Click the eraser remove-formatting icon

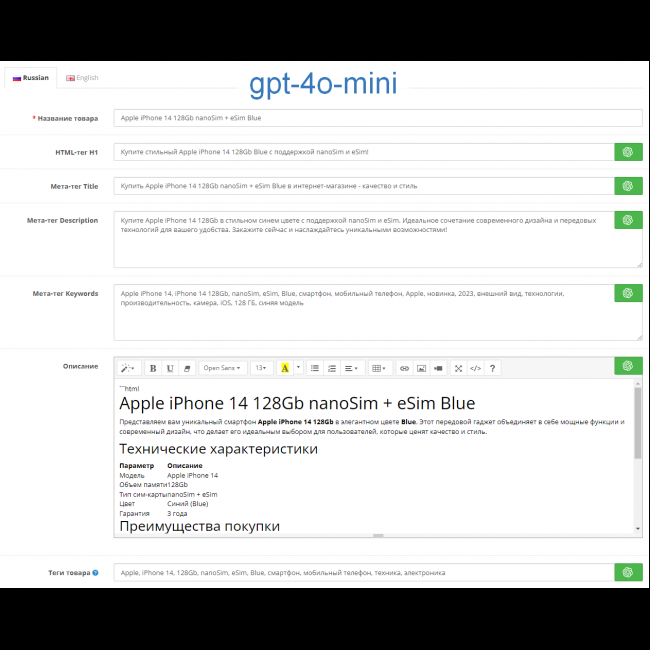(x=187, y=368)
